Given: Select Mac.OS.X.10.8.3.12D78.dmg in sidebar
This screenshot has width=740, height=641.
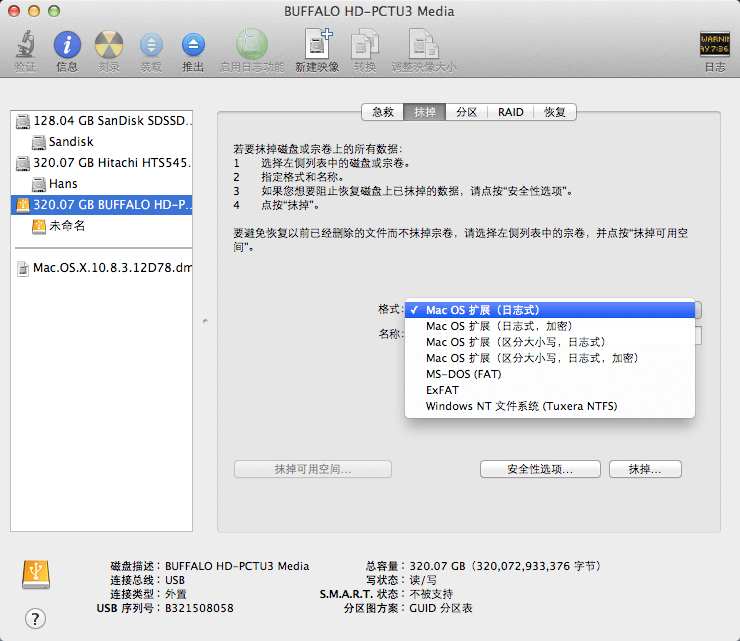Looking at the screenshot, I should tap(101, 268).
